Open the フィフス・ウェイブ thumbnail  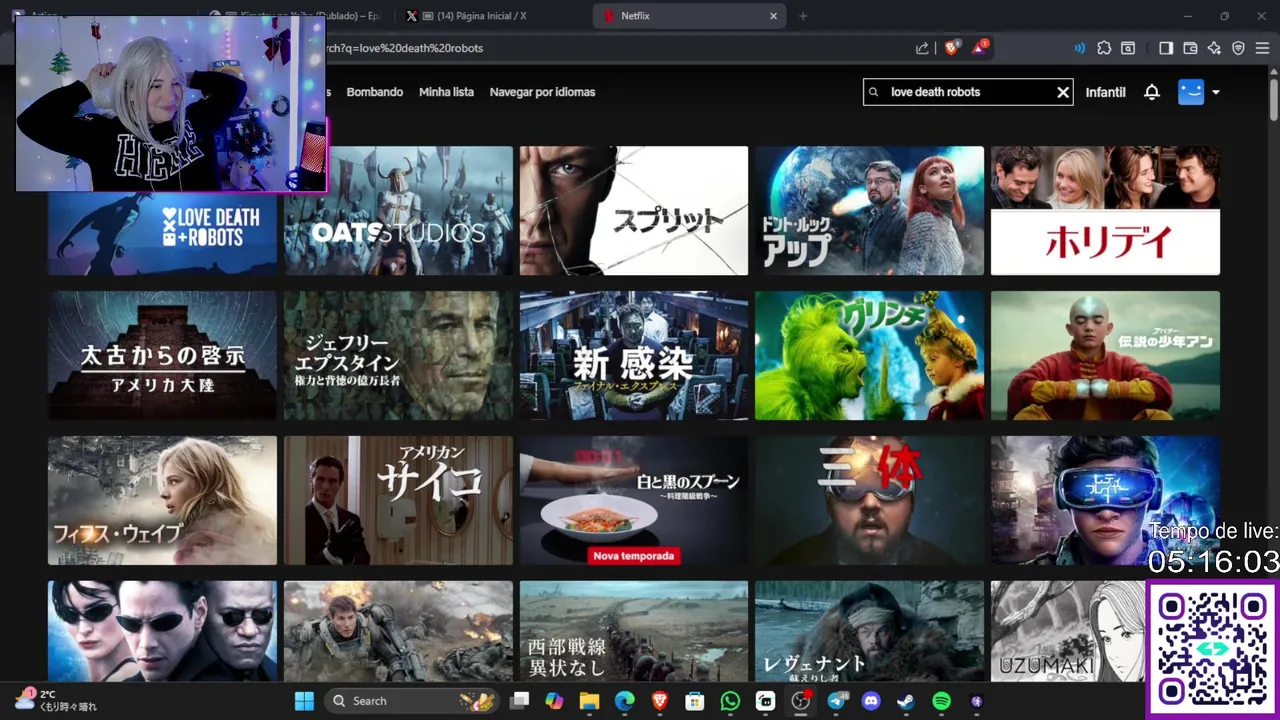[162, 500]
